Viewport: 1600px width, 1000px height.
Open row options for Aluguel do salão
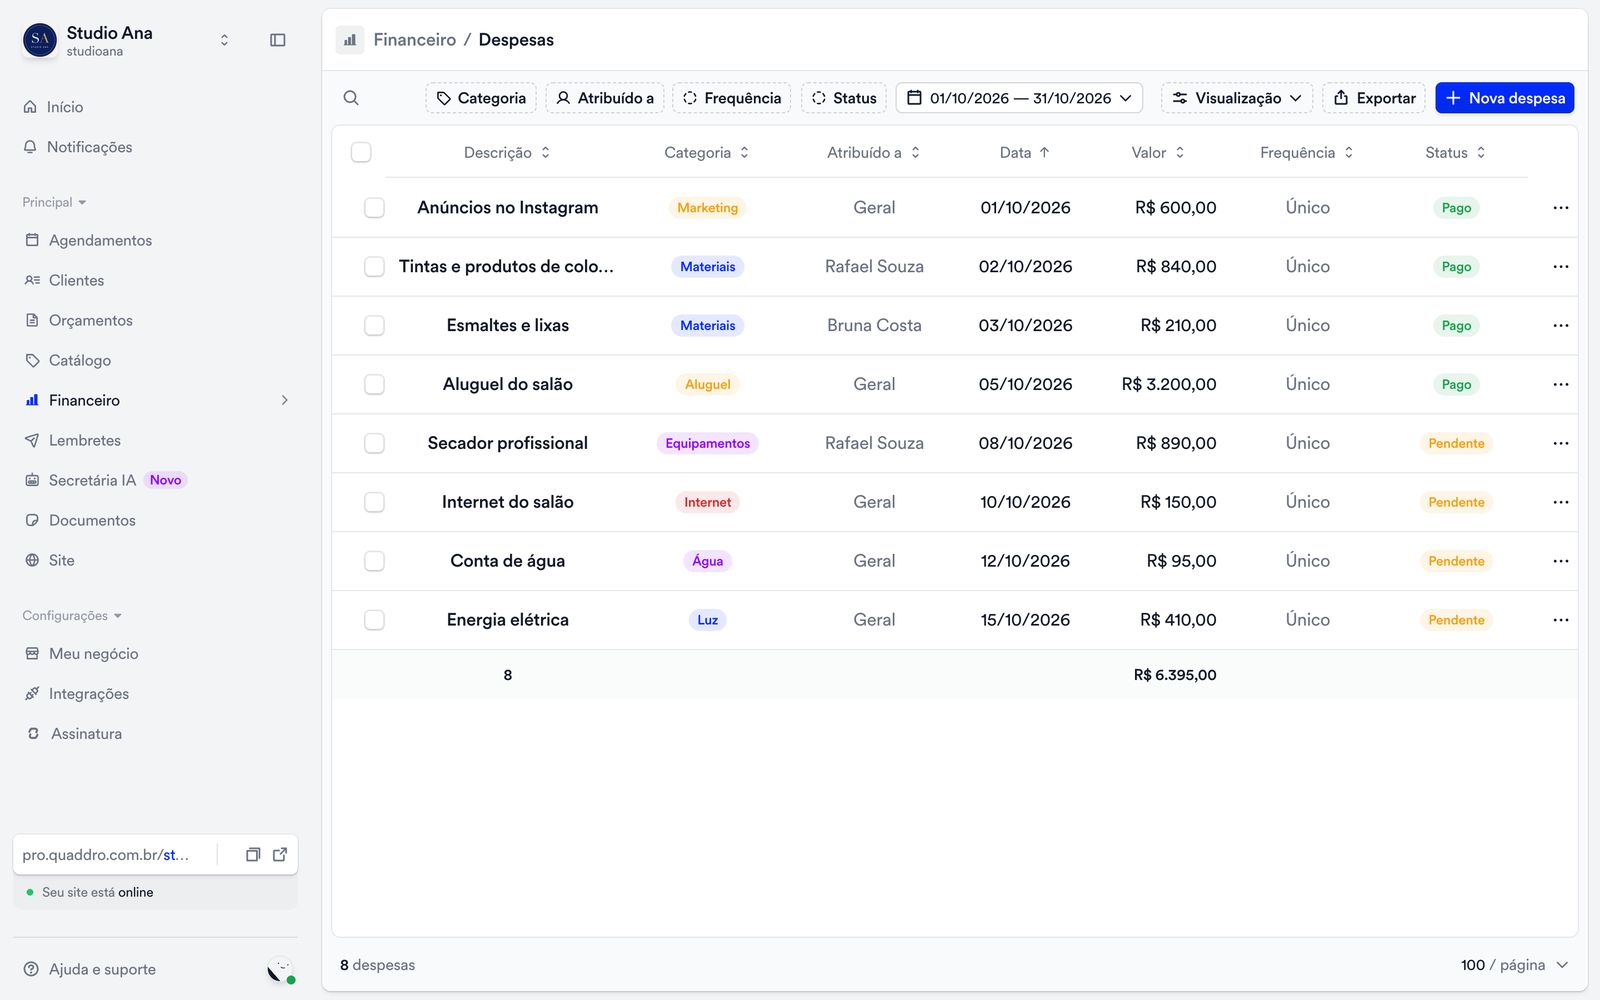click(x=1560, y=385)
